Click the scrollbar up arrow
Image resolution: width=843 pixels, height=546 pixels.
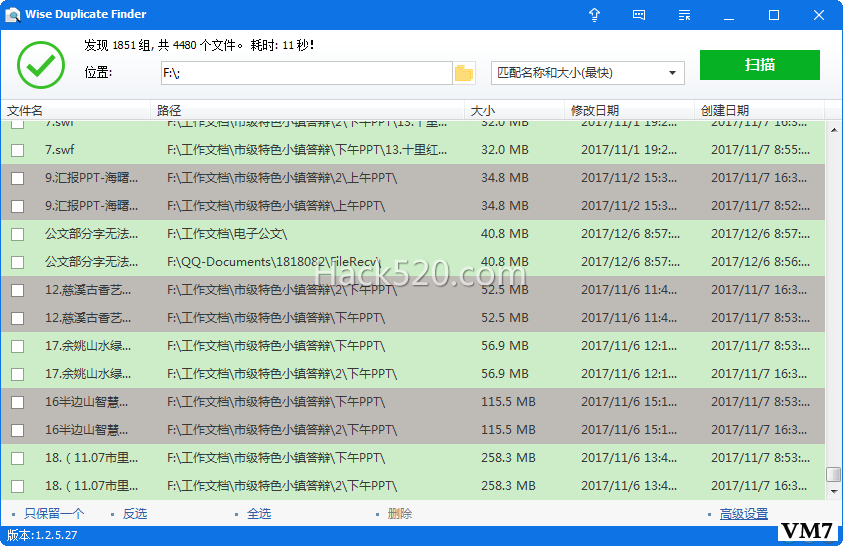[833, 130]
